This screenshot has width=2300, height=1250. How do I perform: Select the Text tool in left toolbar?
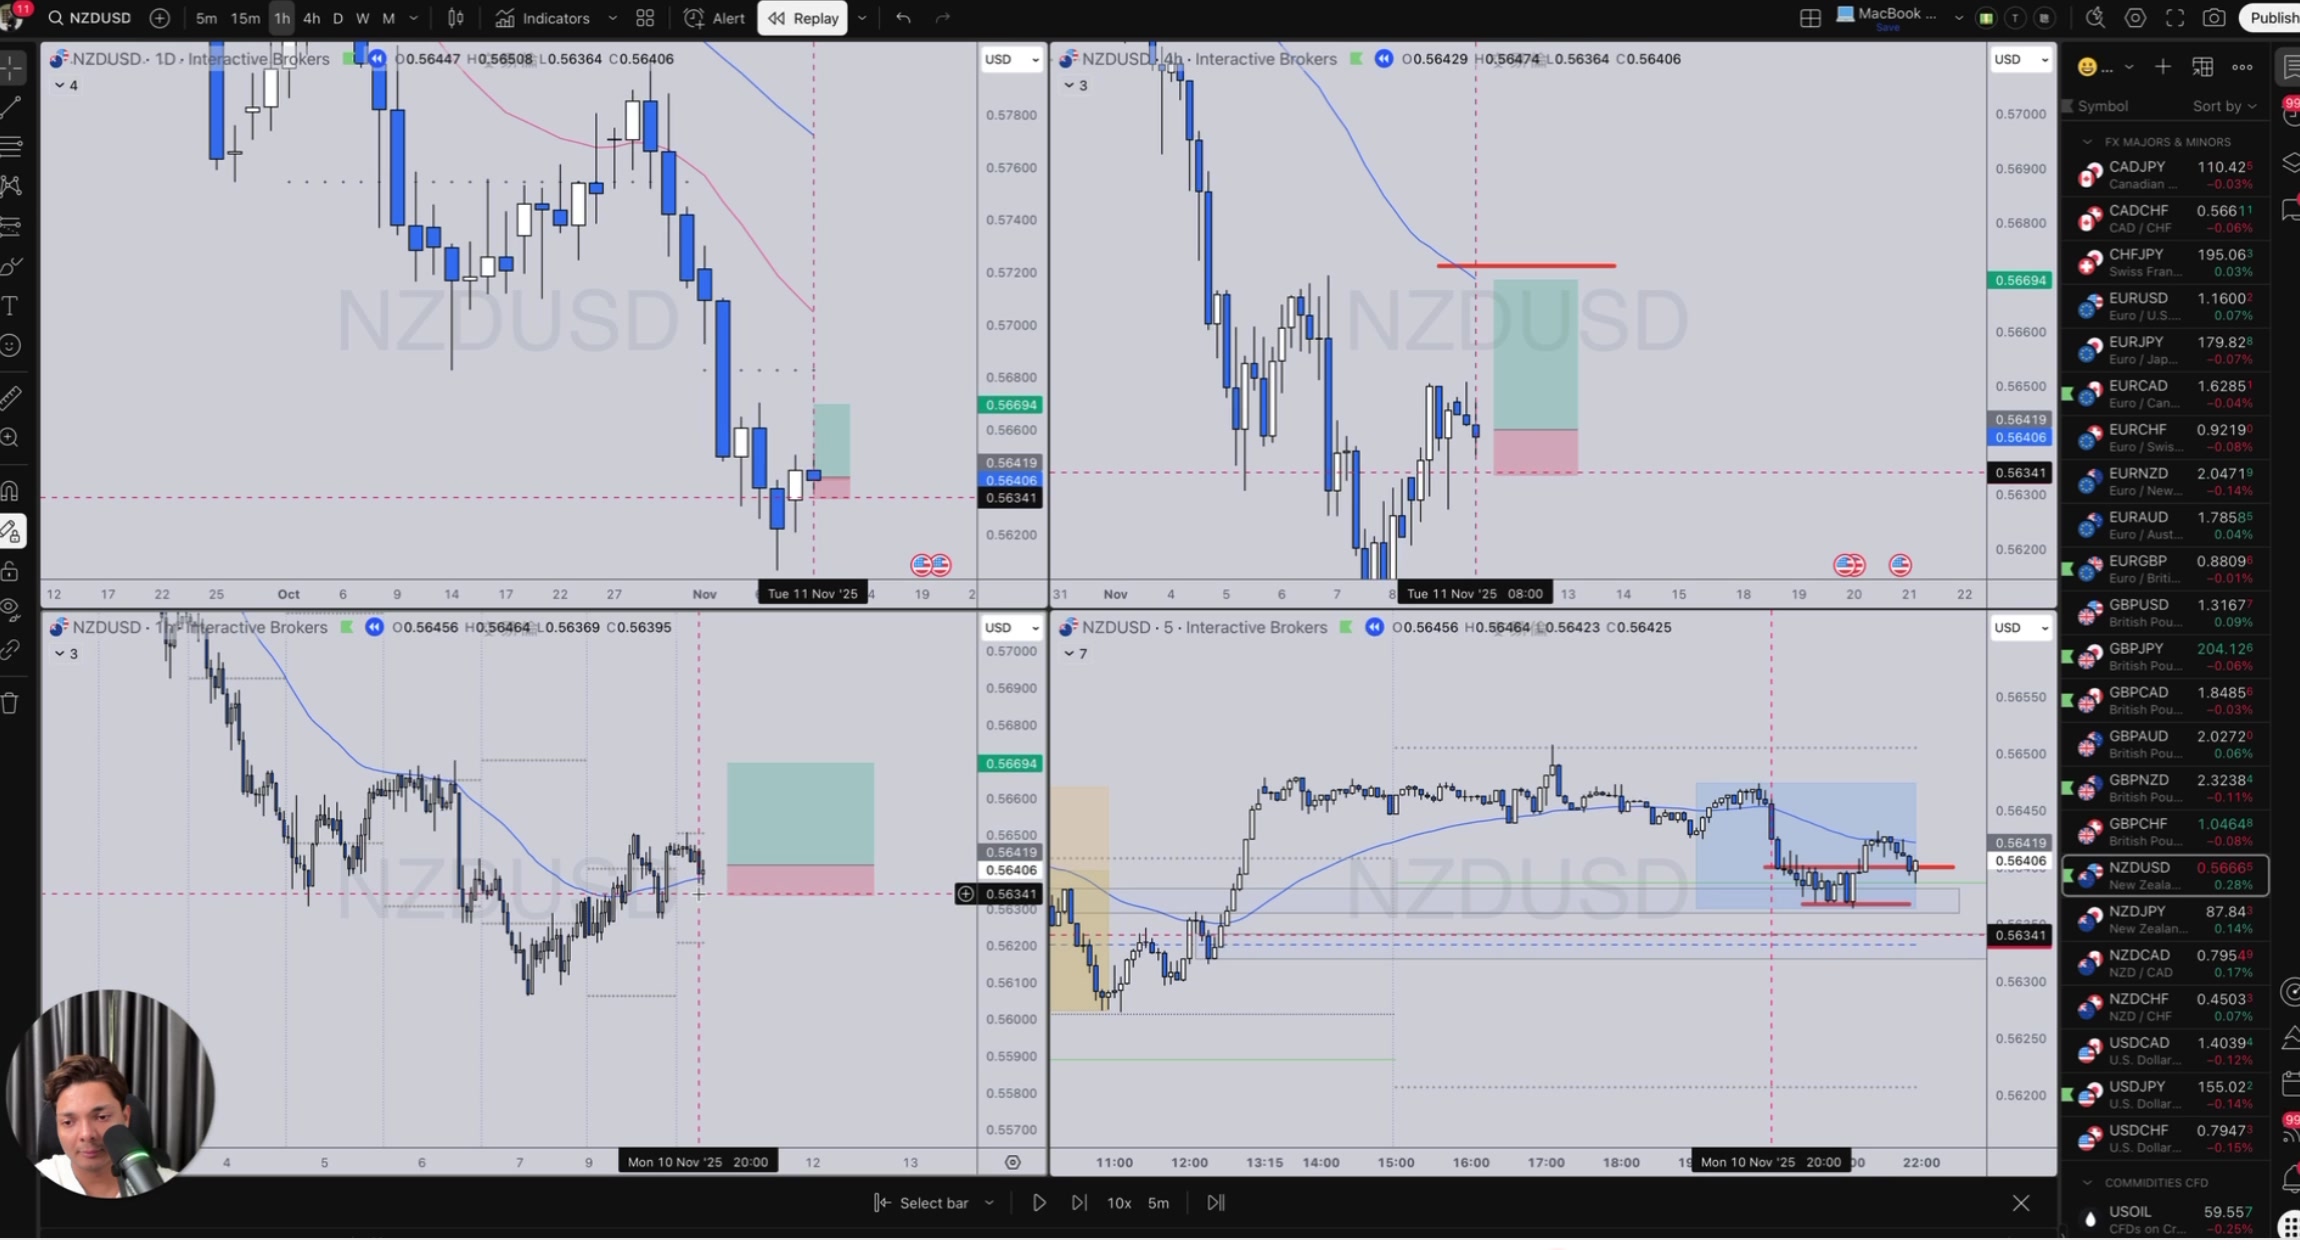[11, 306]
